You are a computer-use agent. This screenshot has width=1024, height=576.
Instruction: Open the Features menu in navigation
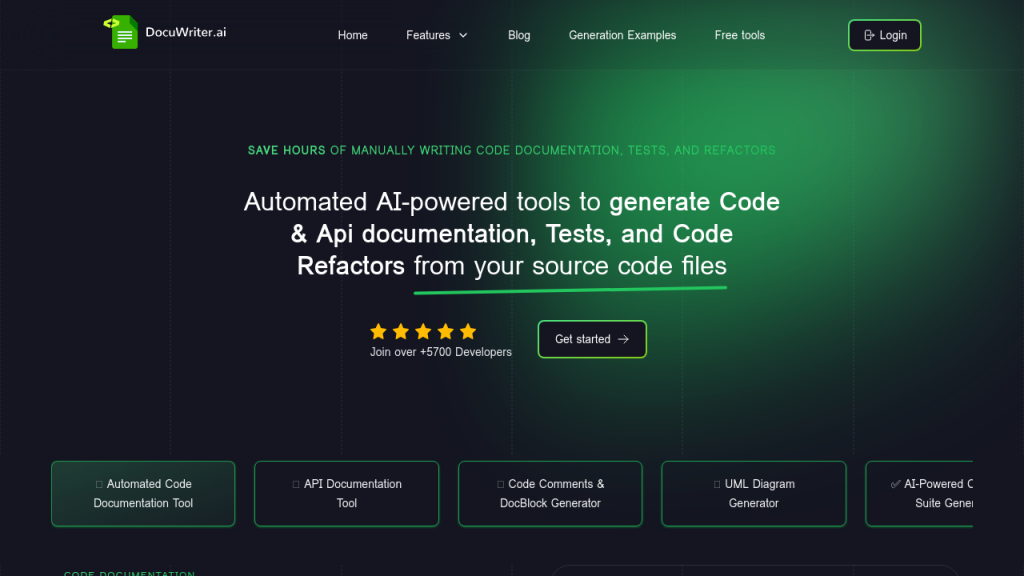[x=429, y=35]
